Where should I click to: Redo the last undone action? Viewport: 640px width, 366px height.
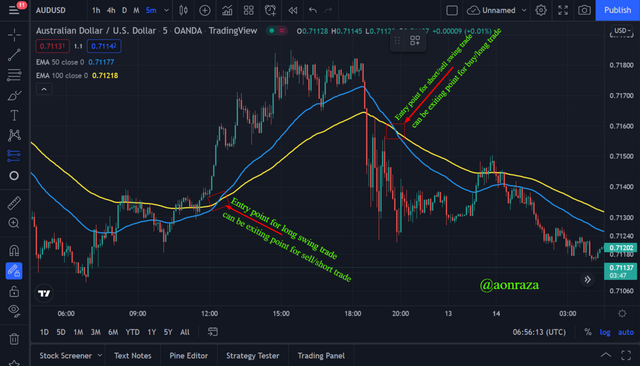[329, 10]
